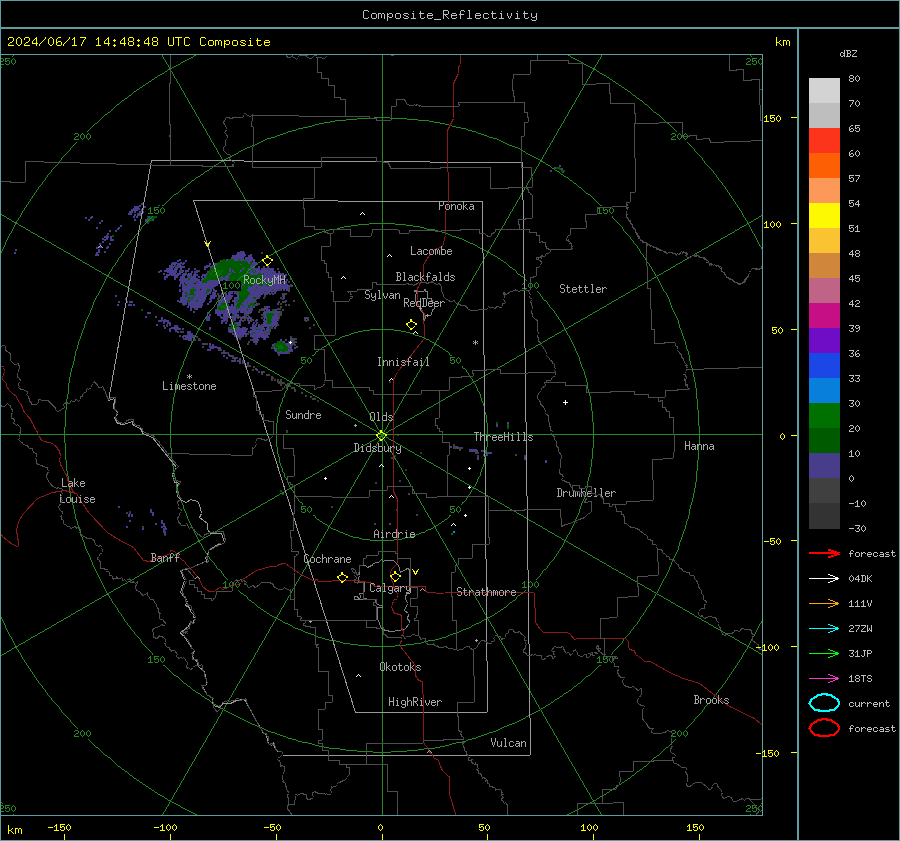Click the Olds town label

(x=381, y=417)
